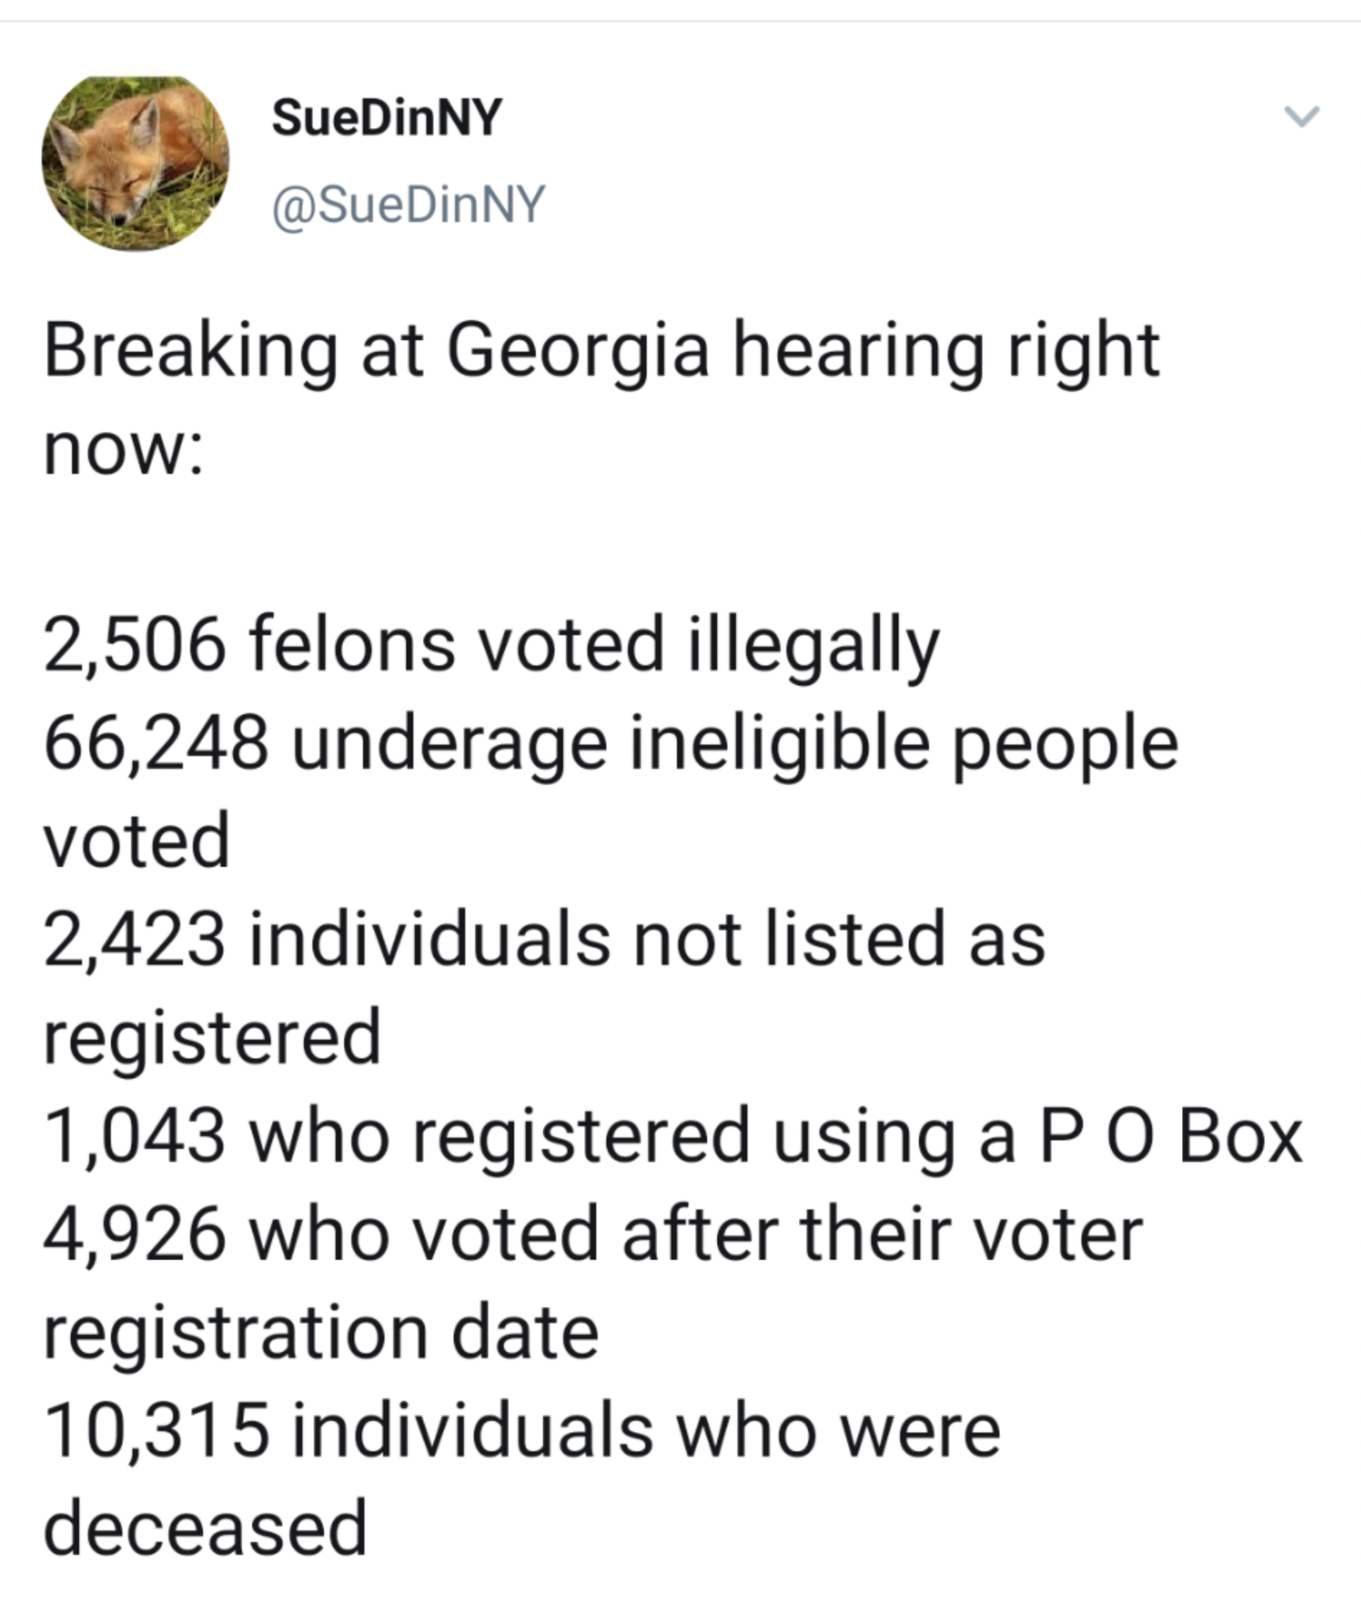The height and width of the screenshot is (1600, 1361).
Task: Click the number 1,043 in the tweet
Action: [135, 1136]
